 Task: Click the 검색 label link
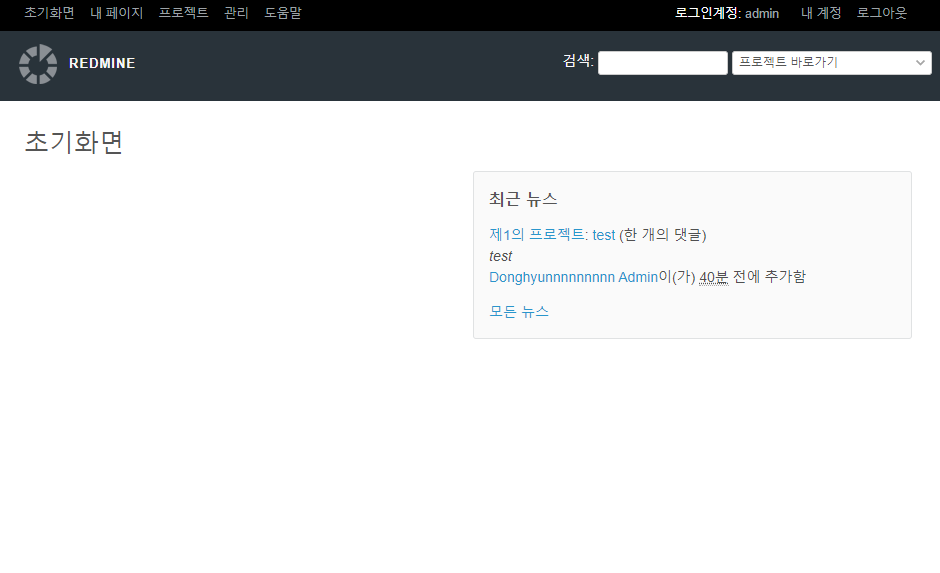pos(577,61)
